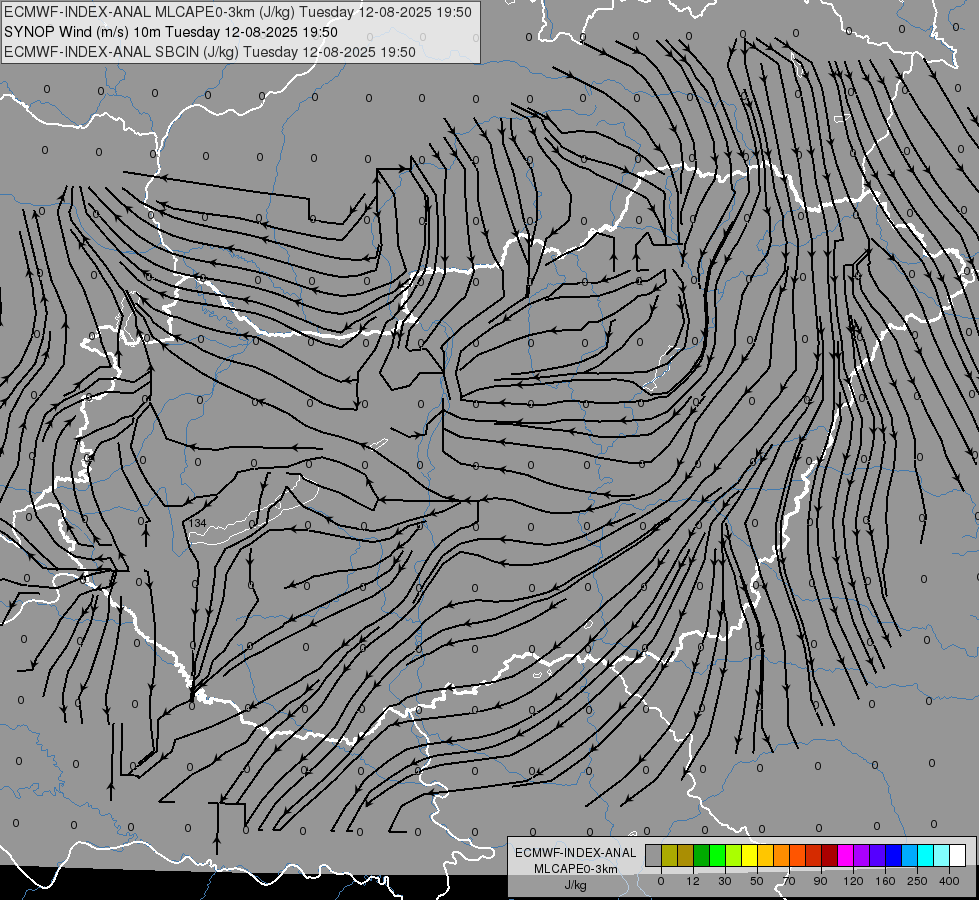Click legend scale value 120
This screenshot has width=979, height=900.
tap(853, 881)
